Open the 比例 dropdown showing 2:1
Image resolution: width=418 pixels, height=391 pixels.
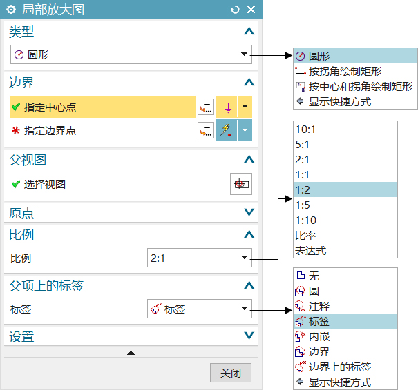tap(199, 258)
